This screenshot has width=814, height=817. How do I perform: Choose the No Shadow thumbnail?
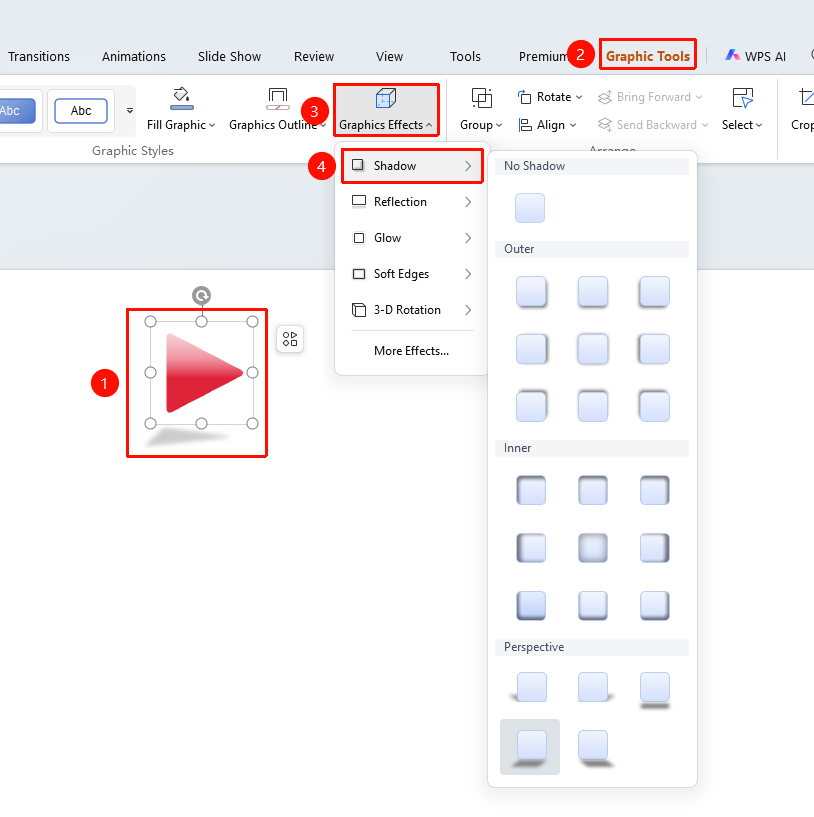click(530, 208)
